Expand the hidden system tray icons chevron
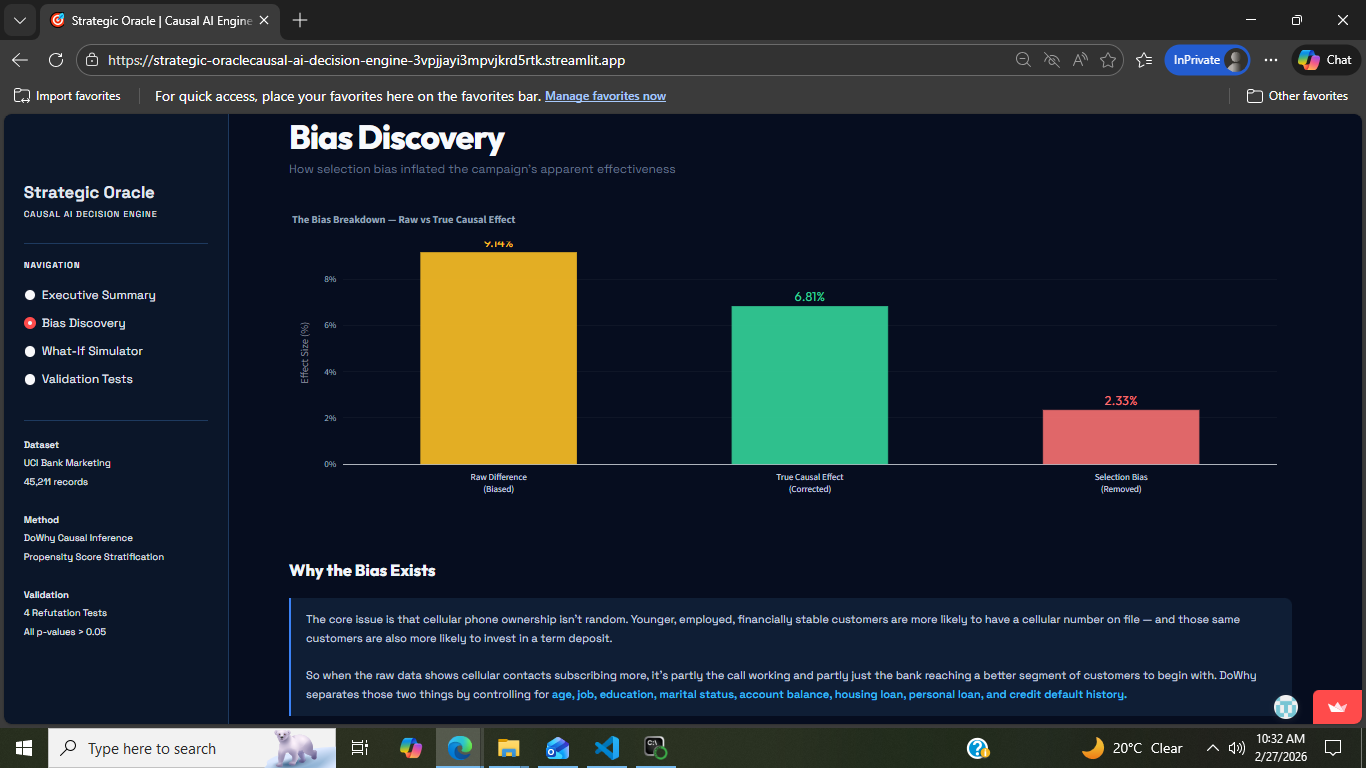Image resolution: width=1366 pixels, height=768 pixels. point(1213,748)
